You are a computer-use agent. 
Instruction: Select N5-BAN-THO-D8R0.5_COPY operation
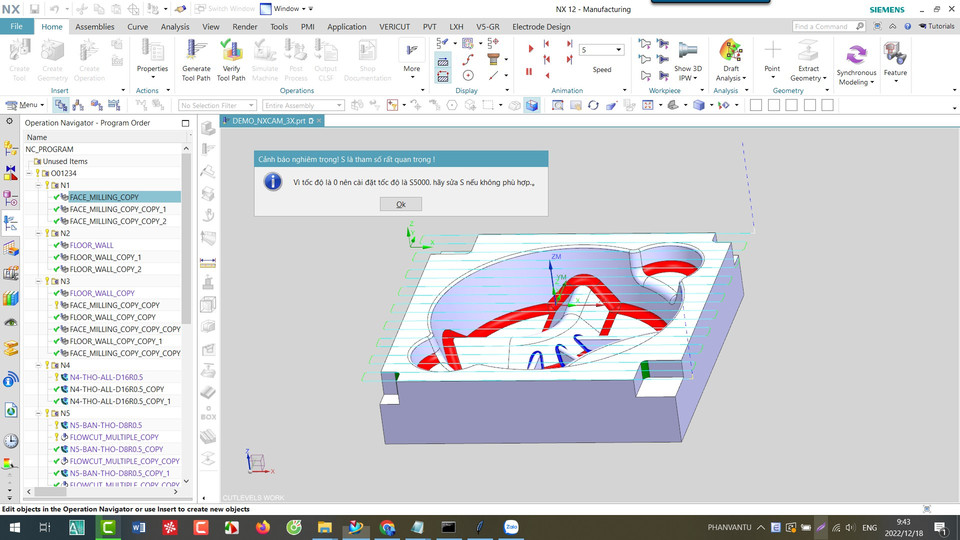pos(116,449)
